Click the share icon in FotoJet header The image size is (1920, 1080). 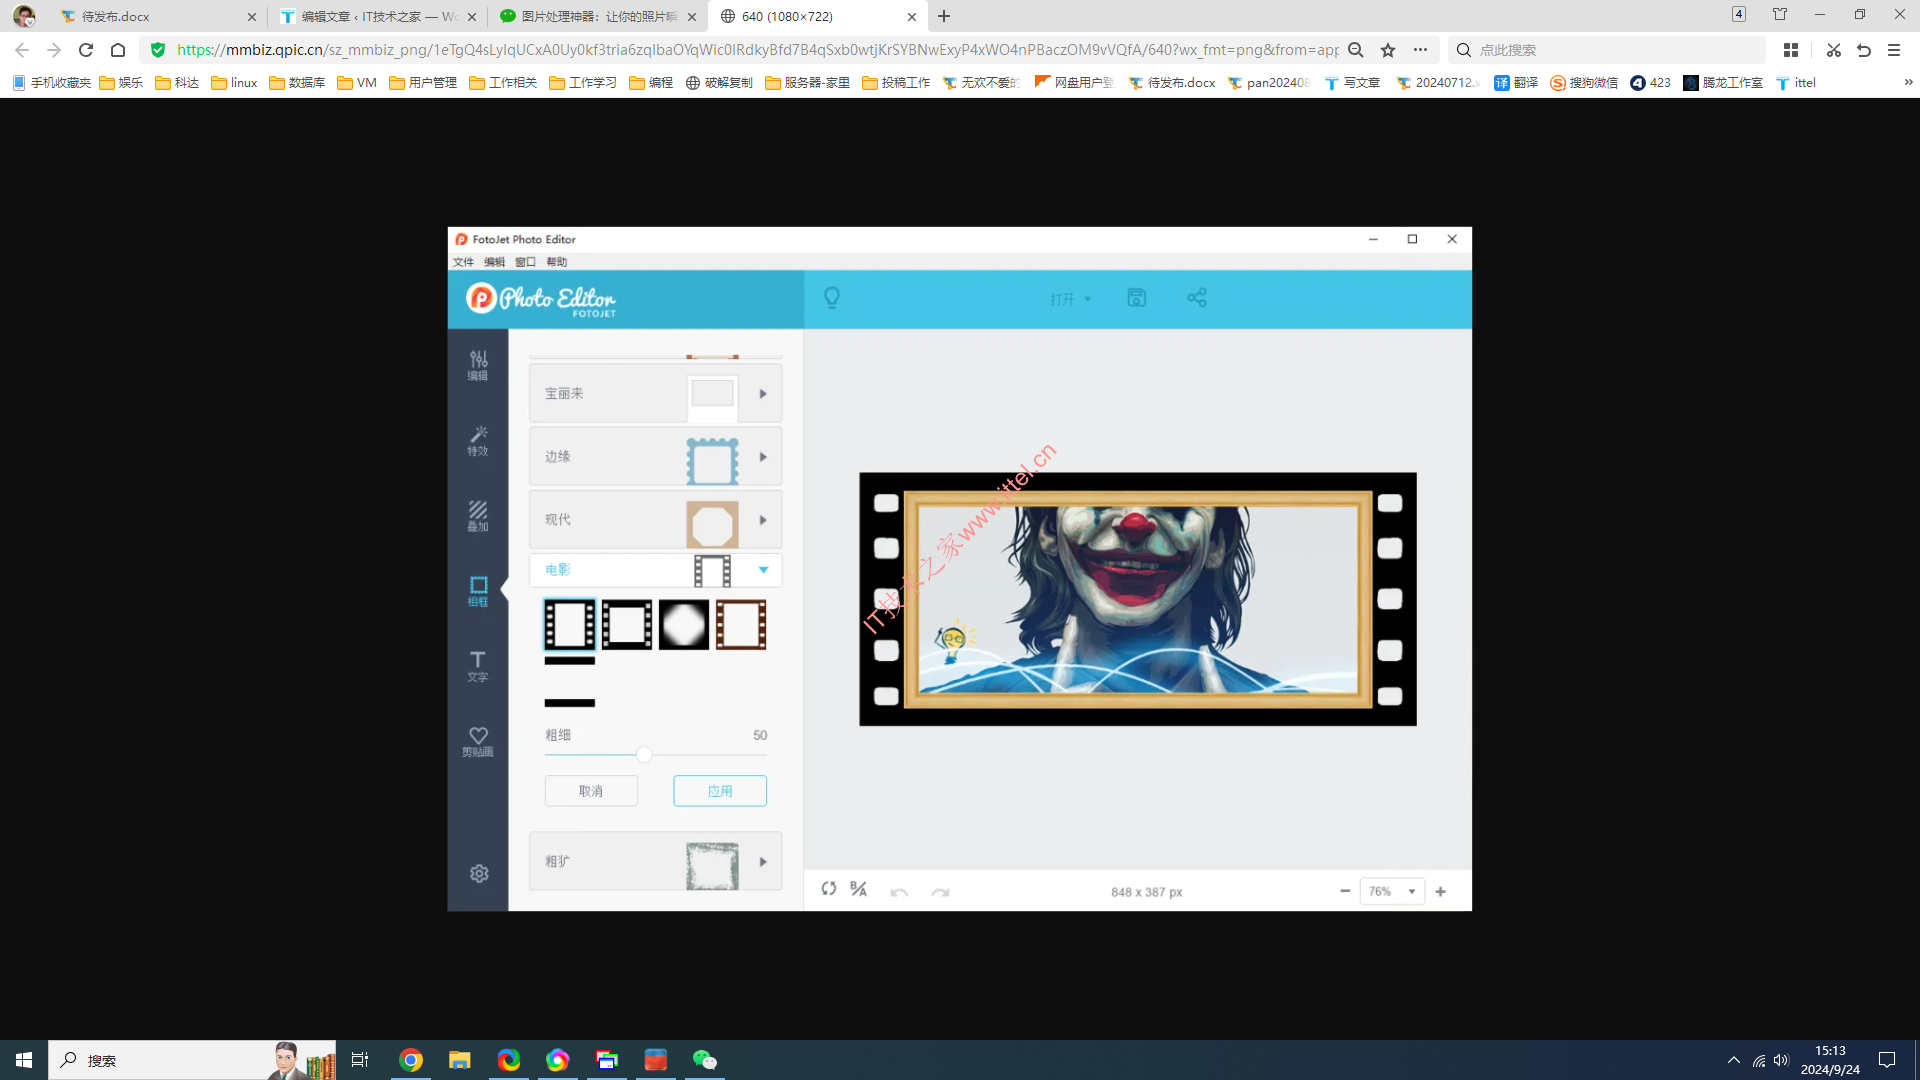[1197, 298]
